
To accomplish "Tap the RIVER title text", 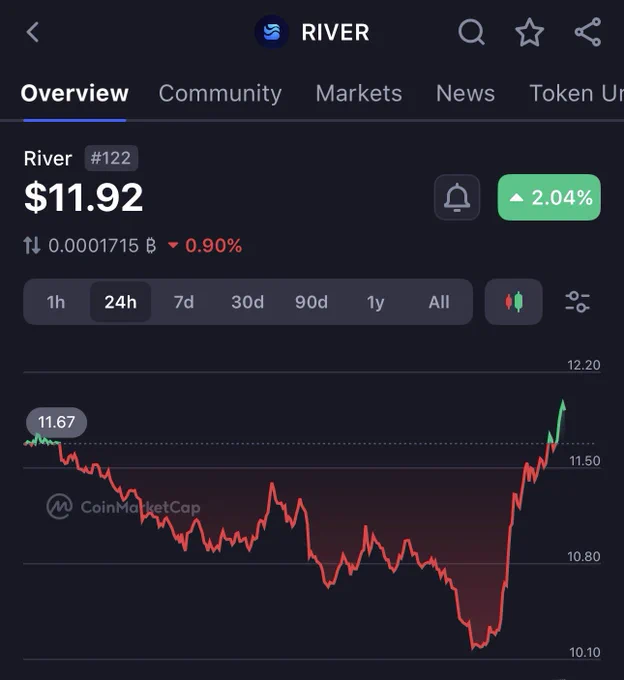I will (335, 32).
